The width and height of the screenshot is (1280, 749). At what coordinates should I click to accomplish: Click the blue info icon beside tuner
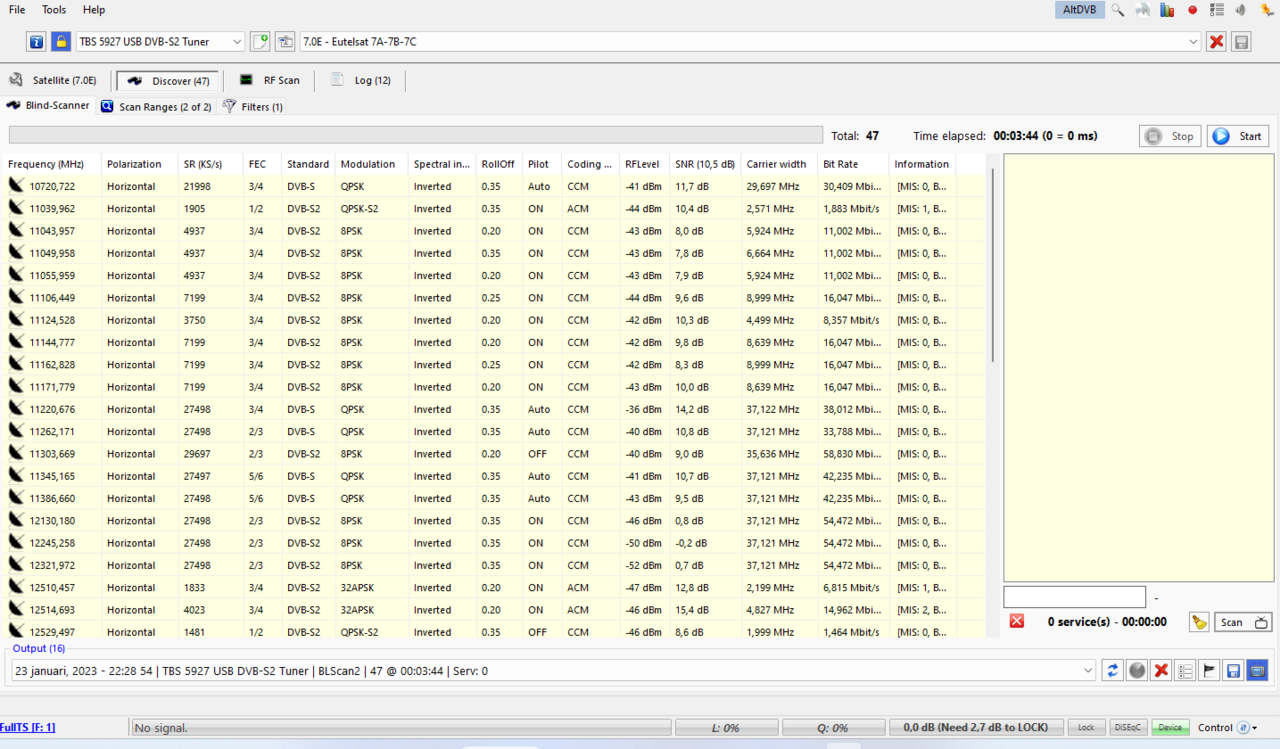pos(36,41)
